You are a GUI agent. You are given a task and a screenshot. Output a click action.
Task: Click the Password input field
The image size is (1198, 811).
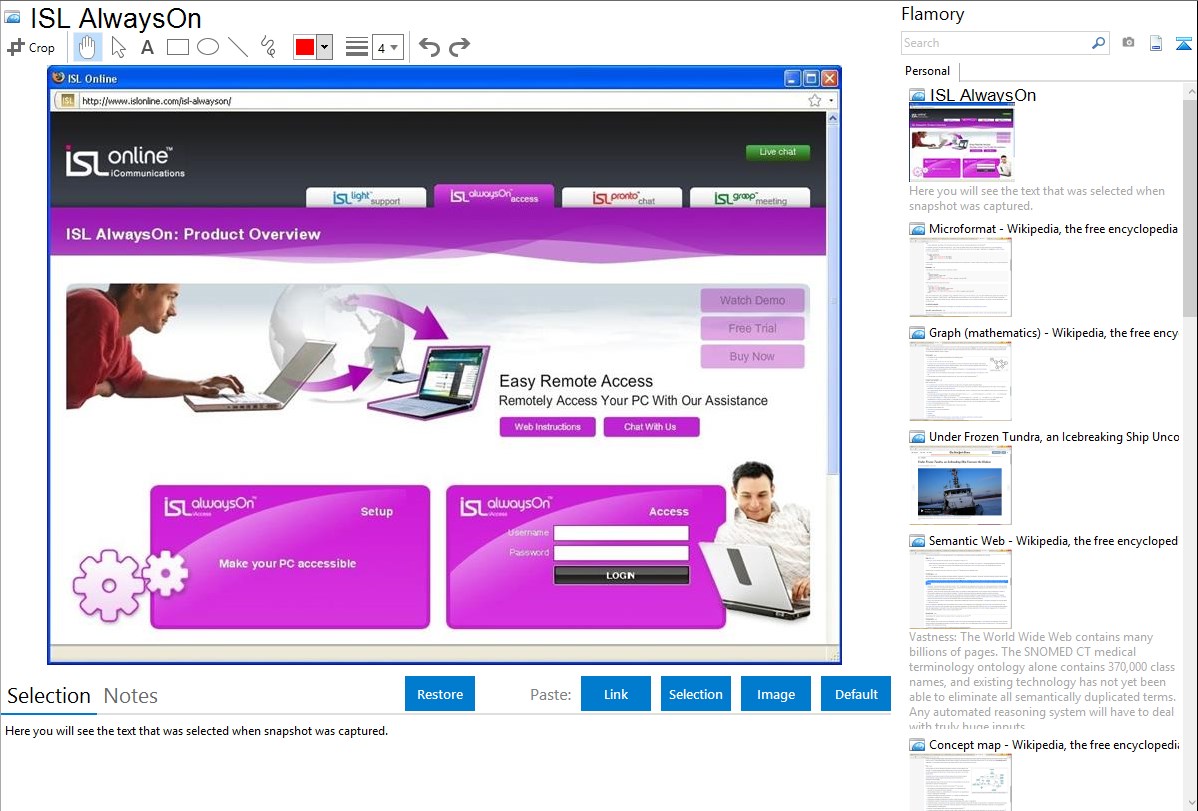pyautogui.click(x=621, y=553)
